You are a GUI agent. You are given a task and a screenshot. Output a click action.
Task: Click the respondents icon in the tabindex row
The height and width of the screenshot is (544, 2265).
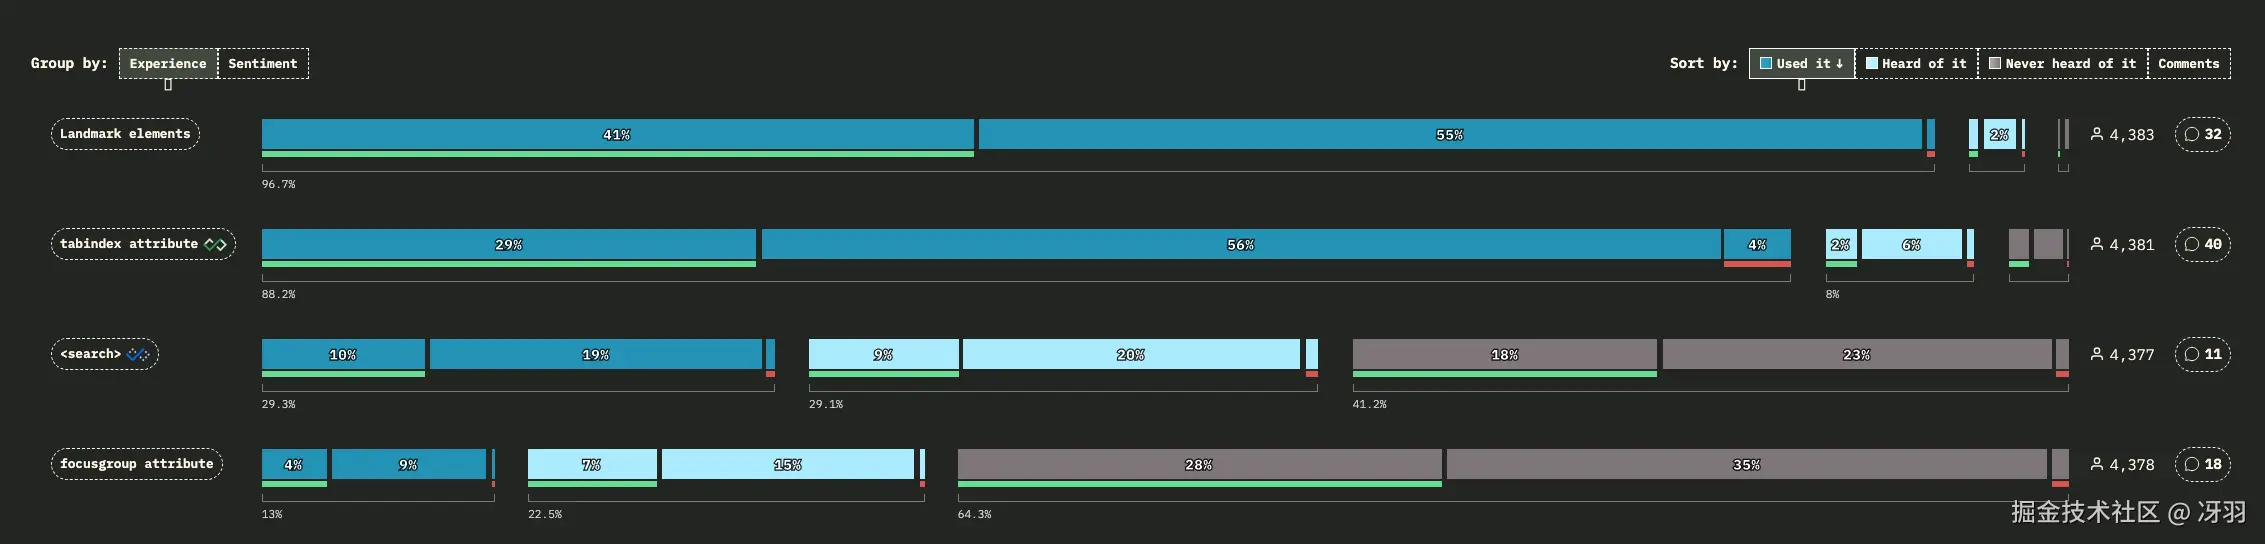(2097, 244)
